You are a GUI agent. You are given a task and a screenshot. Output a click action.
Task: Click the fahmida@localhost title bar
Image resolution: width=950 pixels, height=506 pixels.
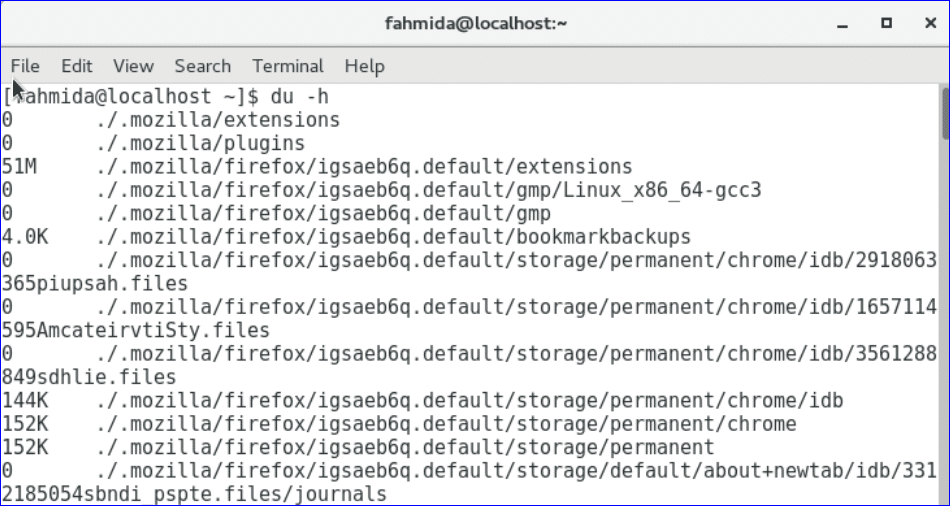(x=475, y=22)
